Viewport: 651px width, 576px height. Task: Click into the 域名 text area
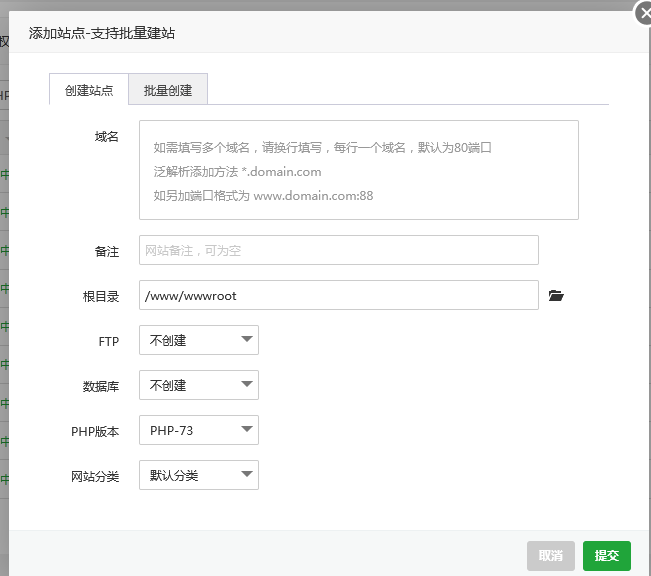tap(358, 170)
